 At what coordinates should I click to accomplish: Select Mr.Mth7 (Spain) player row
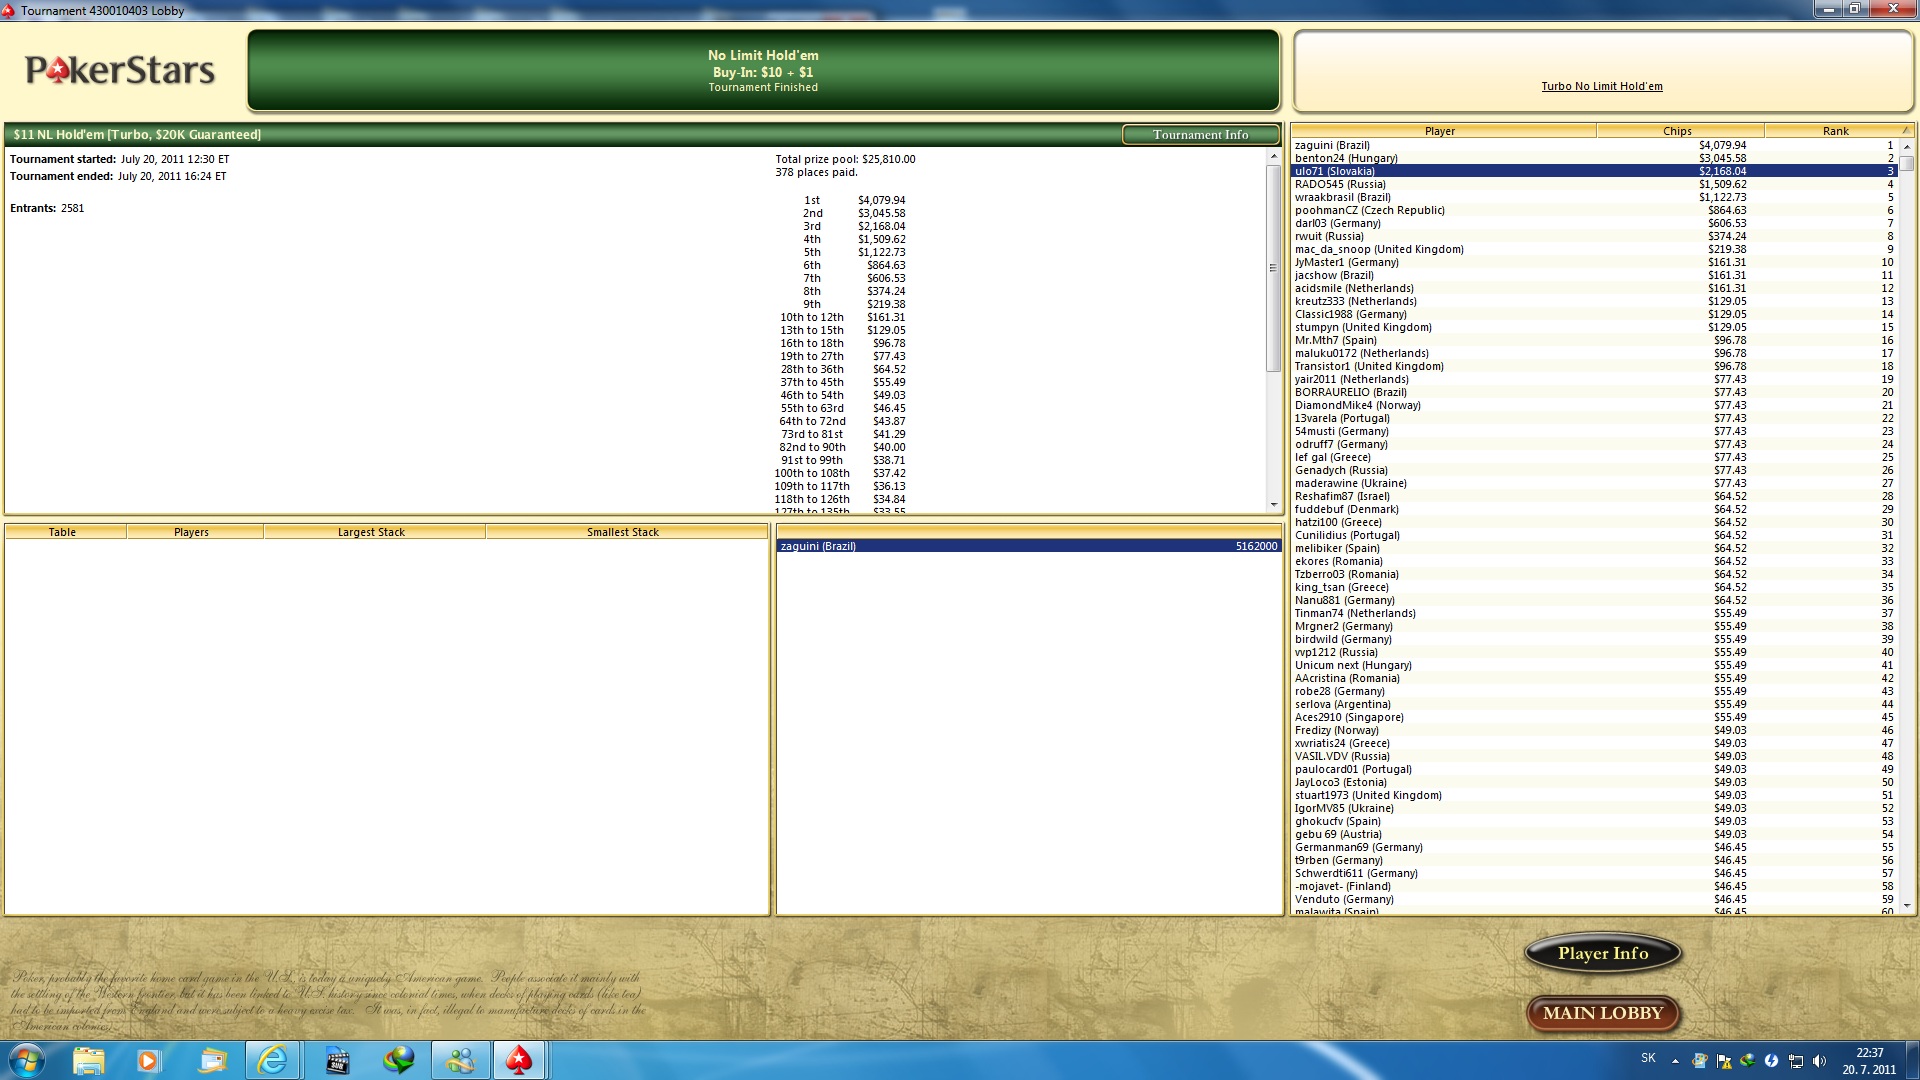coord(1594,340)
